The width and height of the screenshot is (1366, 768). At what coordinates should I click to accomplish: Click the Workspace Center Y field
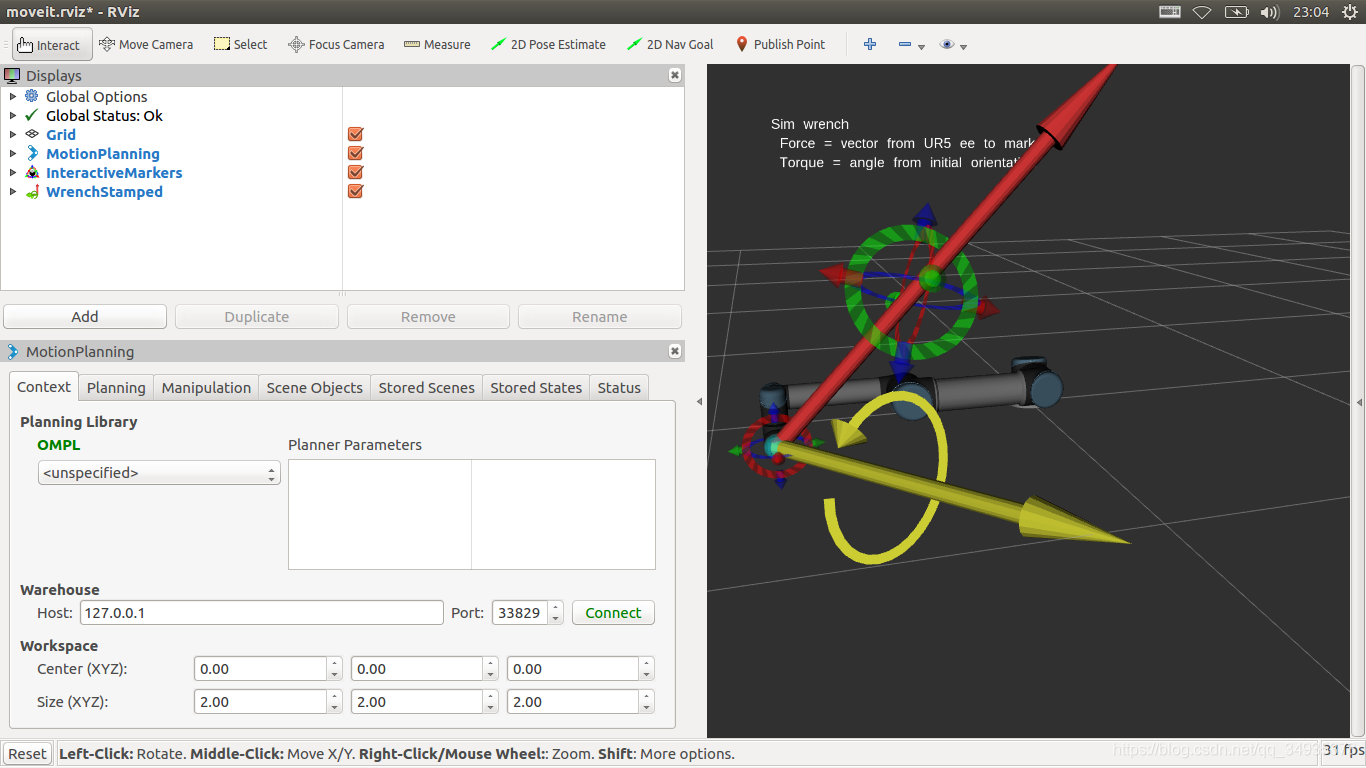point(417,669)
